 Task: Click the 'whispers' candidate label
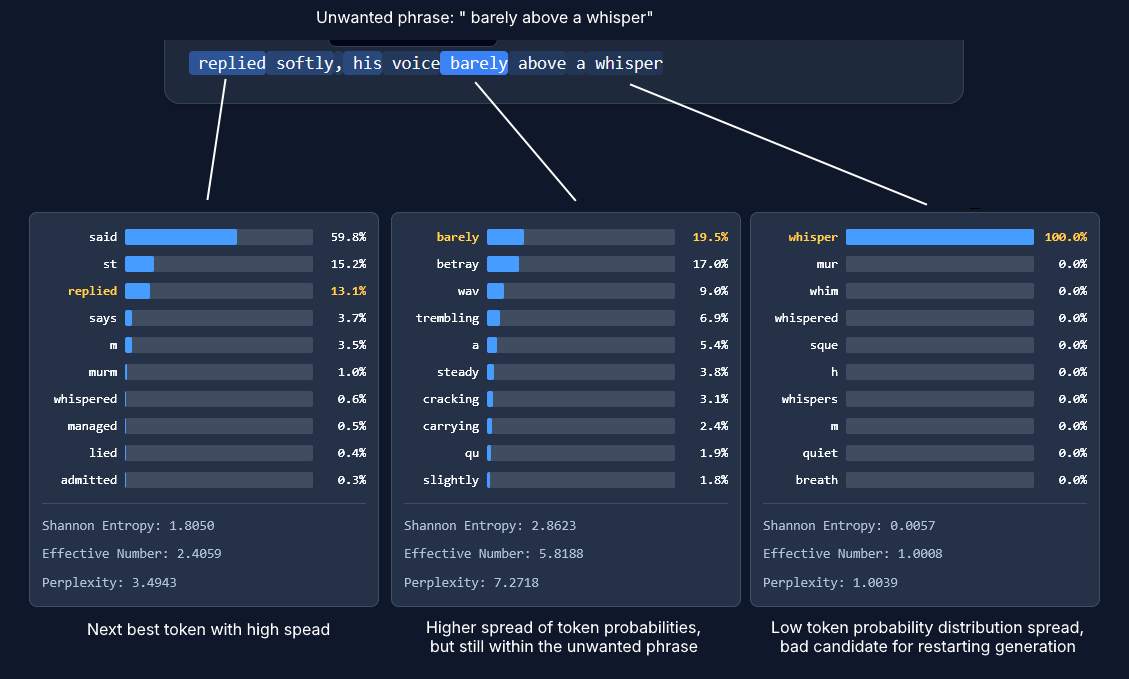[810, 399]
